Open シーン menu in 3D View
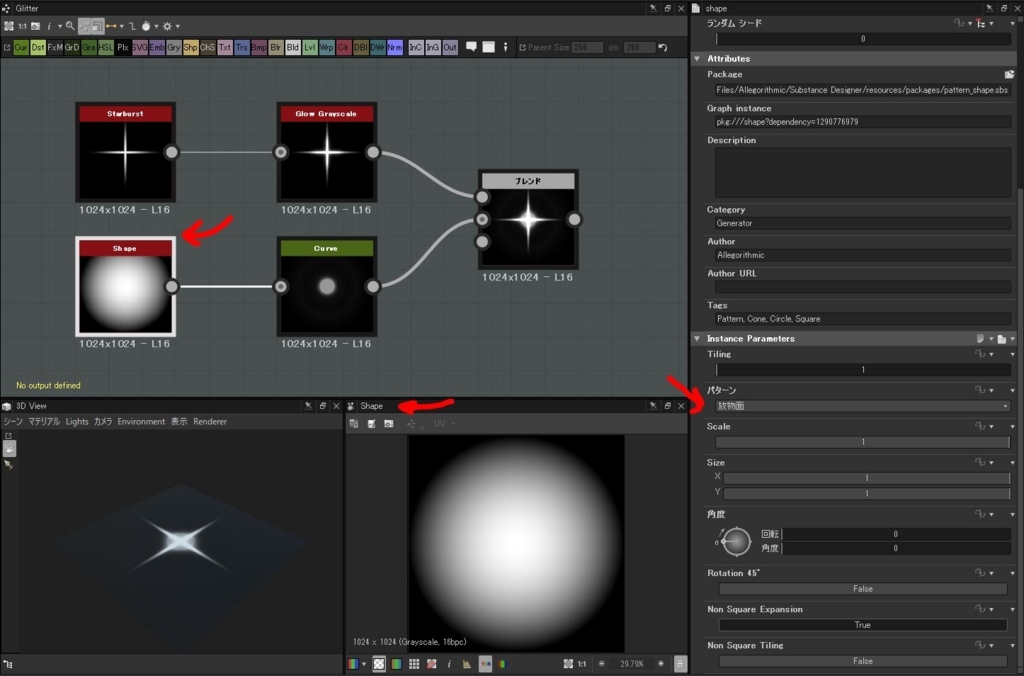Screen dimensions: 1024x676 click(13, 422)
